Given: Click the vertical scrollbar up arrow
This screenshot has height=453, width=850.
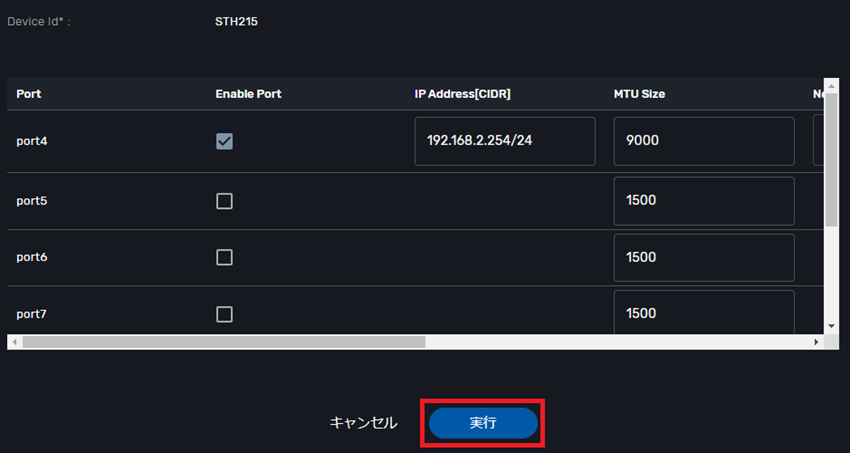Looking at the screenshot, I should coord(831,86).
